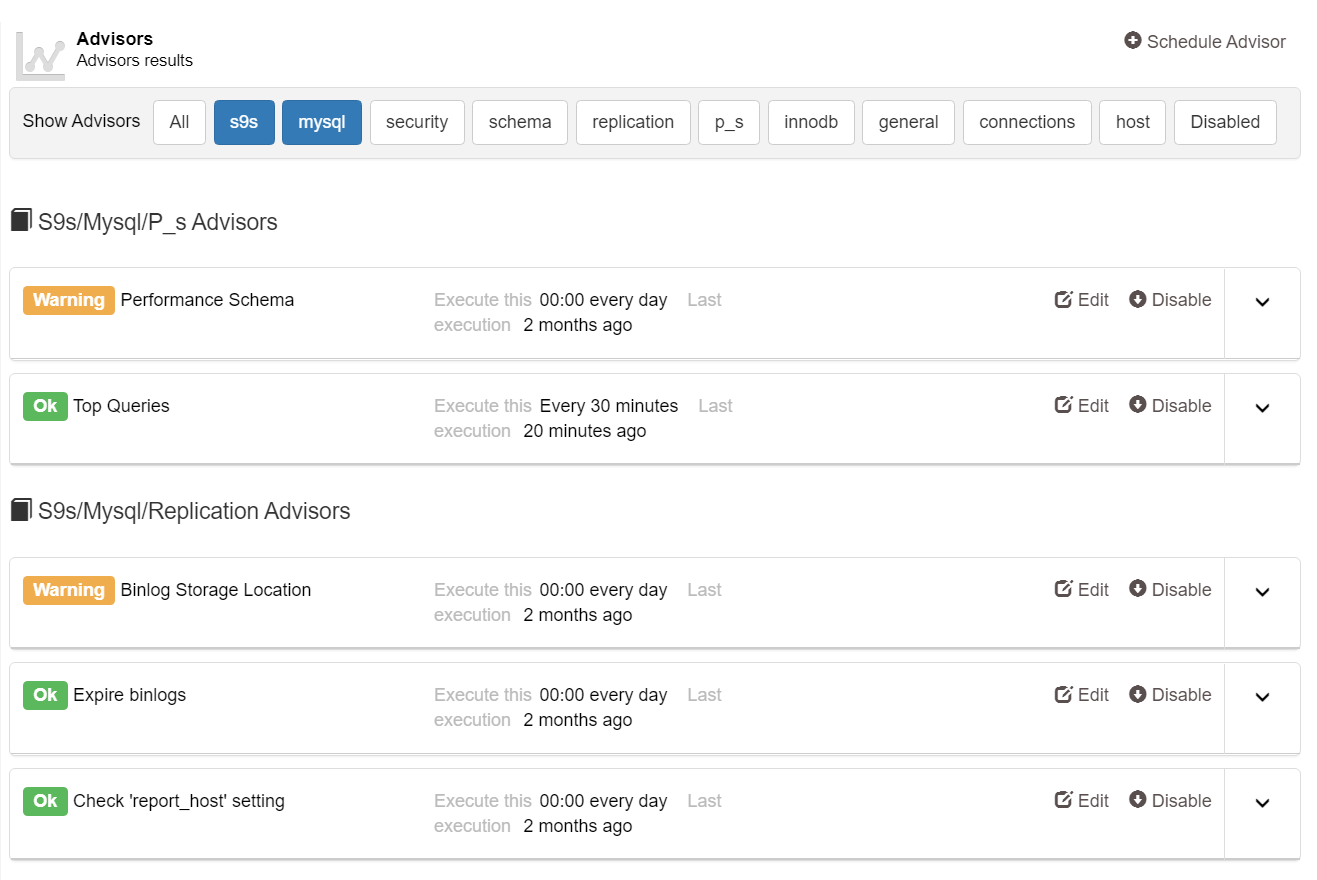Toggle the s9s advisor filter
Screen dimensions: 1317x880
click(244, 122)
